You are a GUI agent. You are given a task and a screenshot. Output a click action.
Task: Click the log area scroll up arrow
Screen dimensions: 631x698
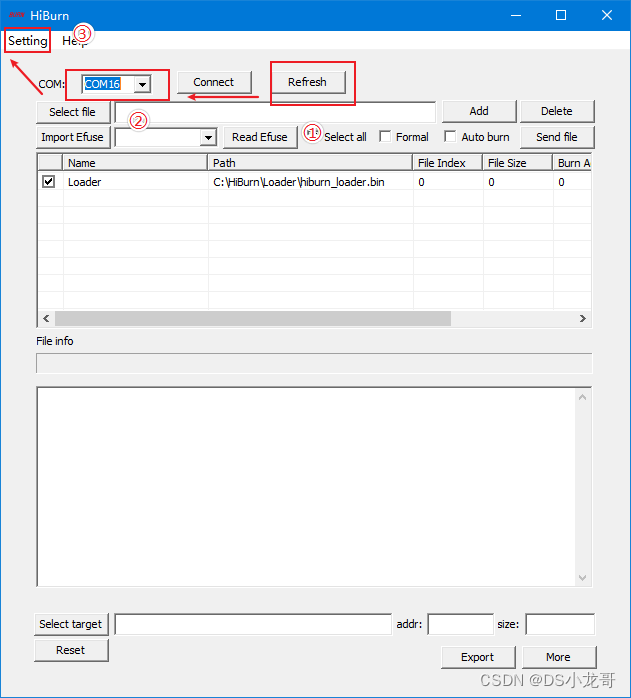582,397
